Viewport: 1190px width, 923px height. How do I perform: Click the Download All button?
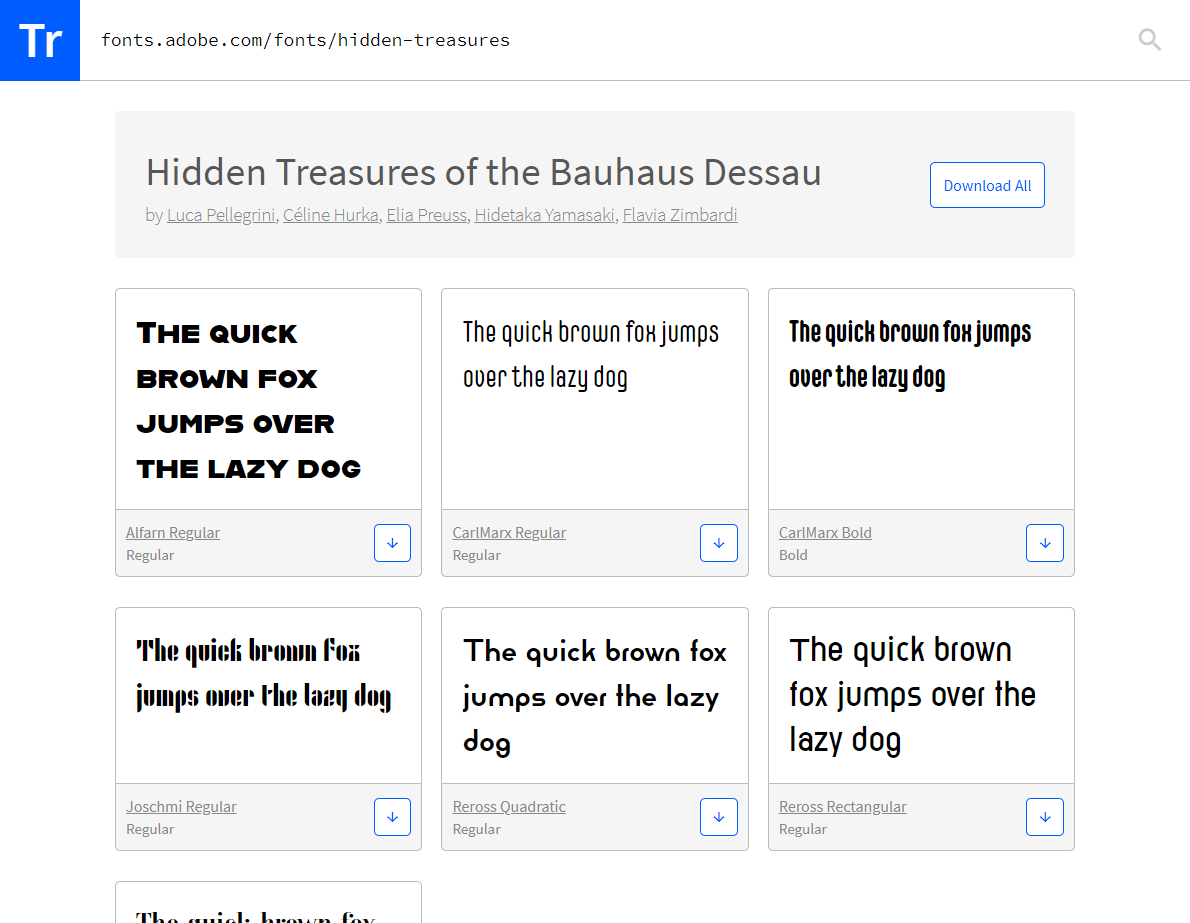[x=987, y=185]
